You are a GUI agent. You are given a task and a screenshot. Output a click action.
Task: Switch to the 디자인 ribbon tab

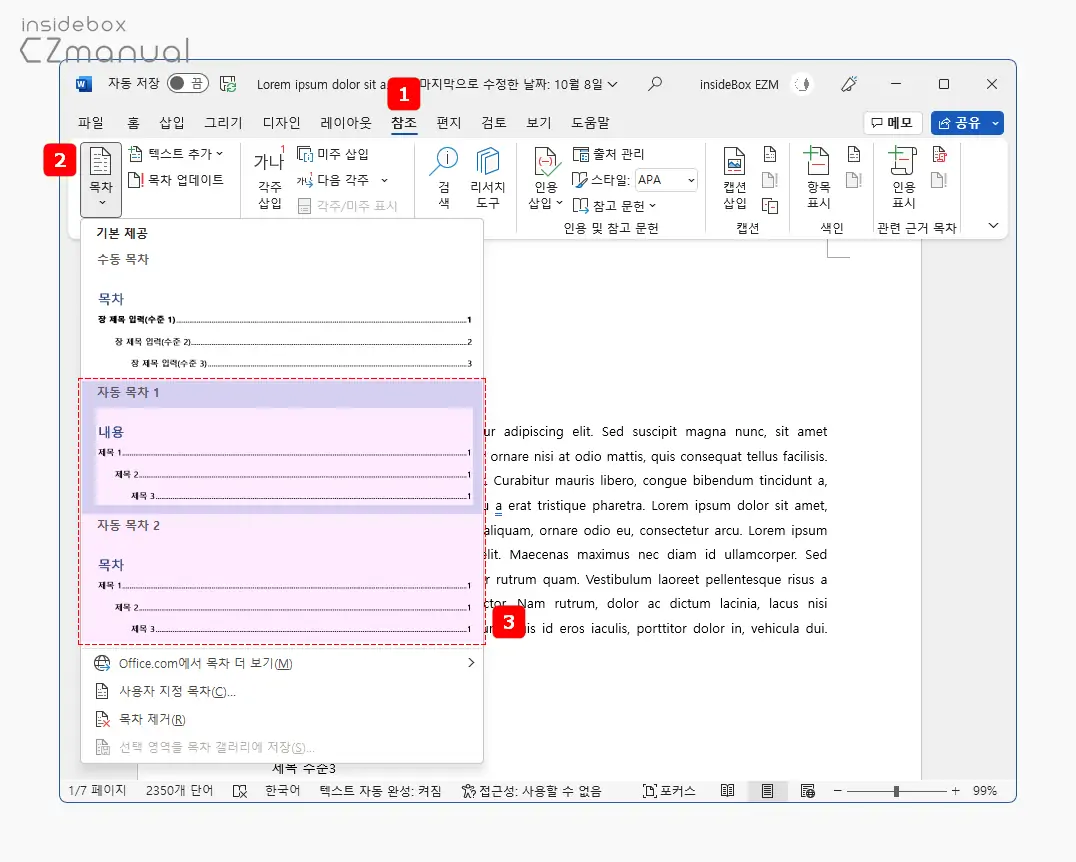point(279,122)
